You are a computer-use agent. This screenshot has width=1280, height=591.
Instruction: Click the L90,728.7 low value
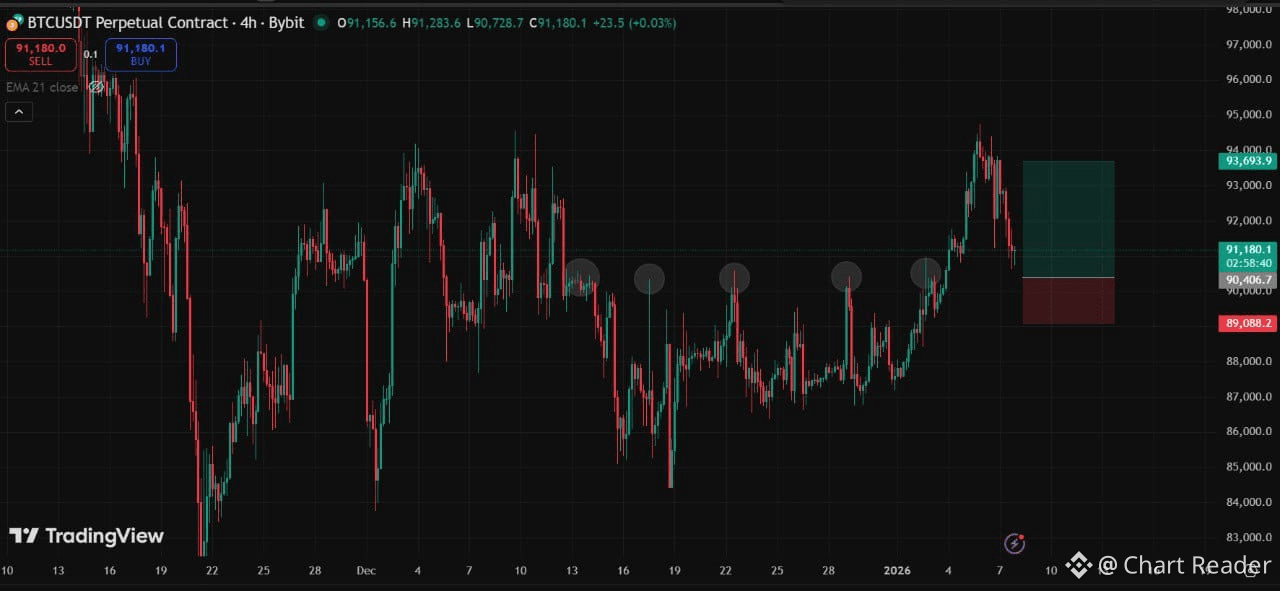pyautogui.click(x=495, y=22)
